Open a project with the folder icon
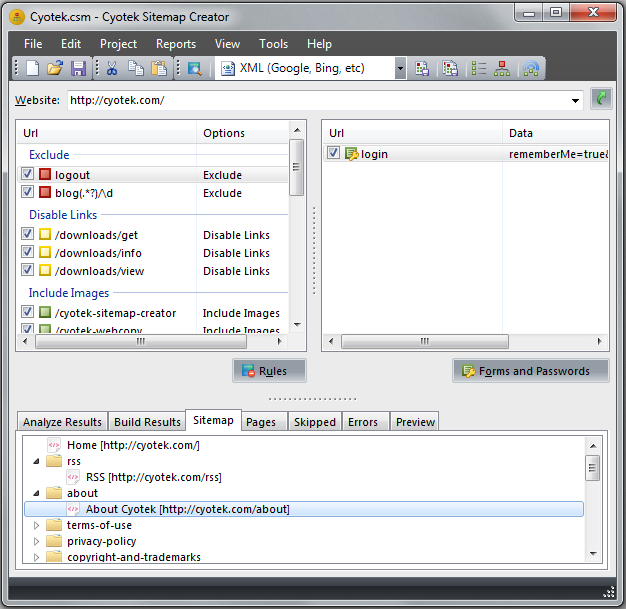The width and height of the screenshot is (626, 609). [55, 68]
